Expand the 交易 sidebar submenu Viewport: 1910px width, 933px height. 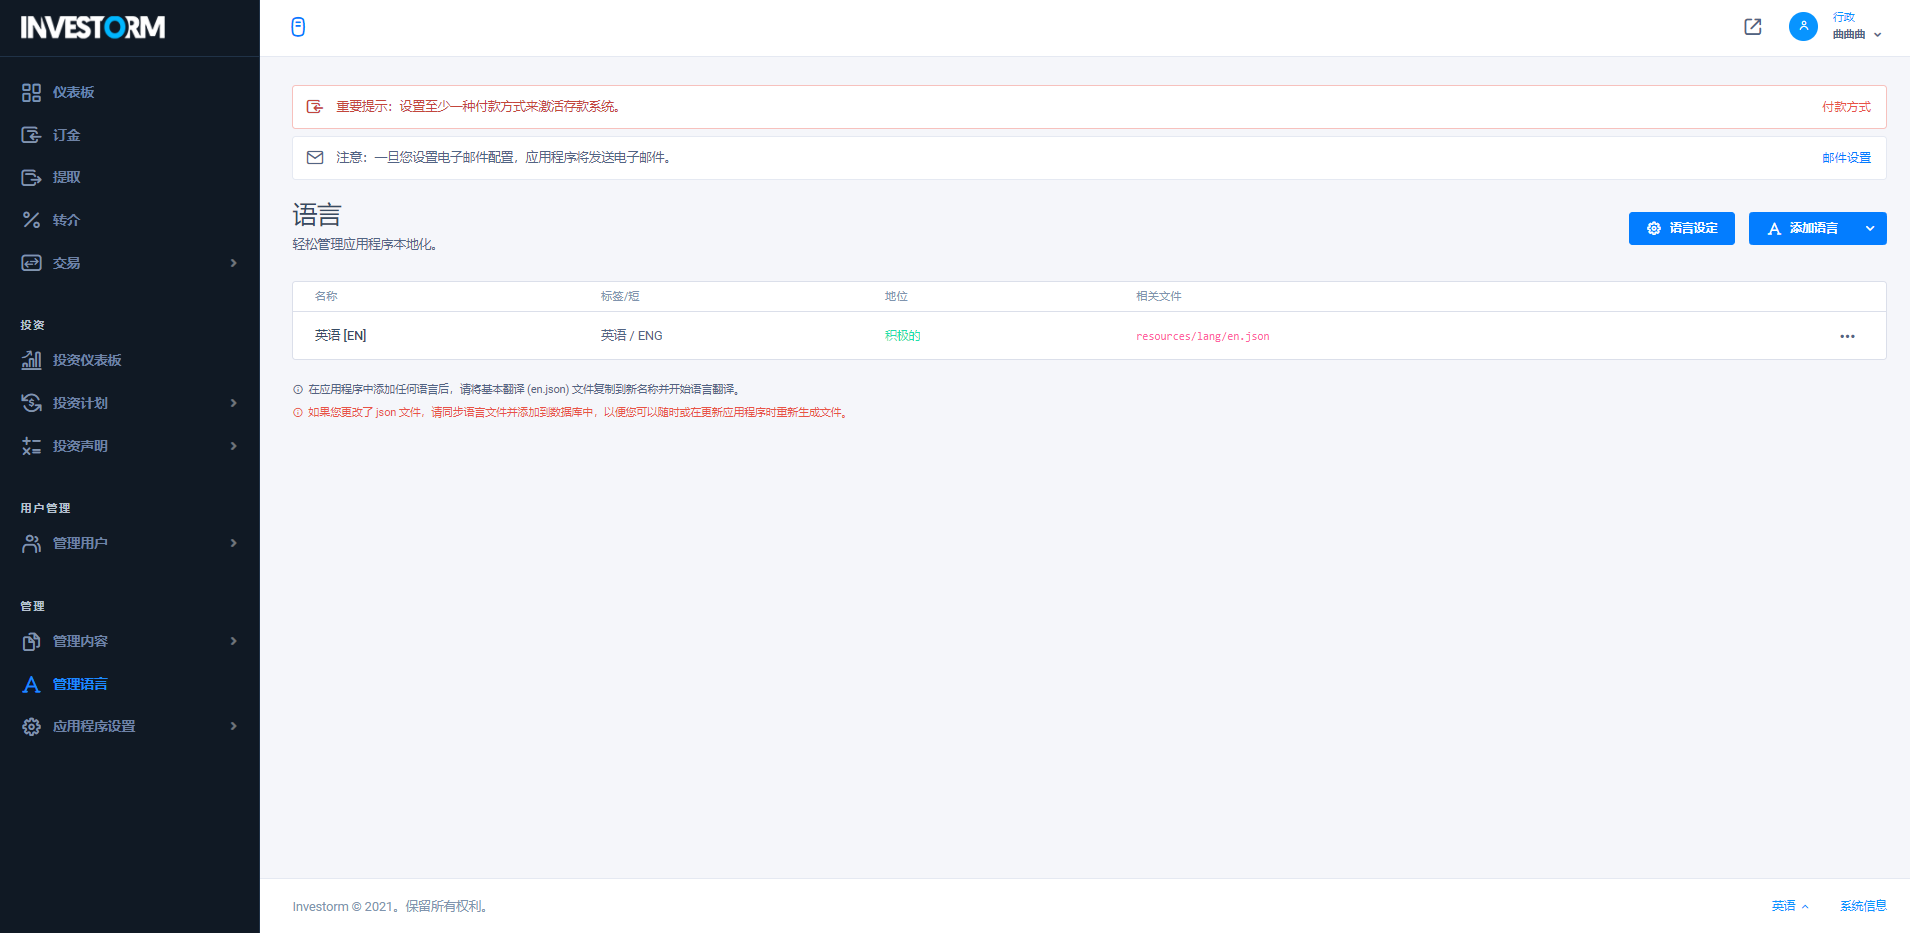(233, 263)
